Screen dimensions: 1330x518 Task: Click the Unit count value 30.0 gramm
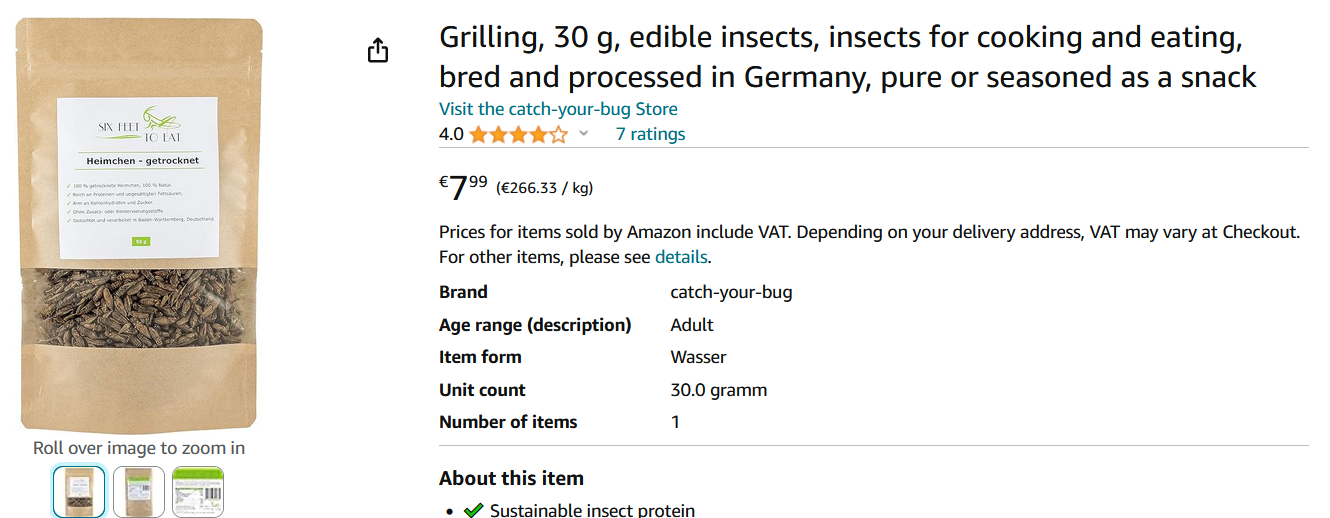pos(718,390)
